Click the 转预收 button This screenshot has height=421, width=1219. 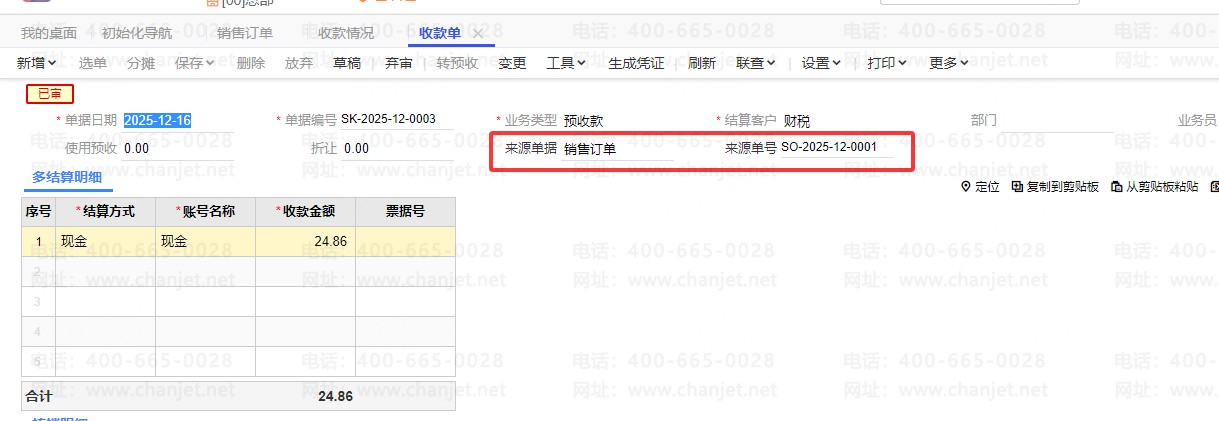(x=458, y=63)
